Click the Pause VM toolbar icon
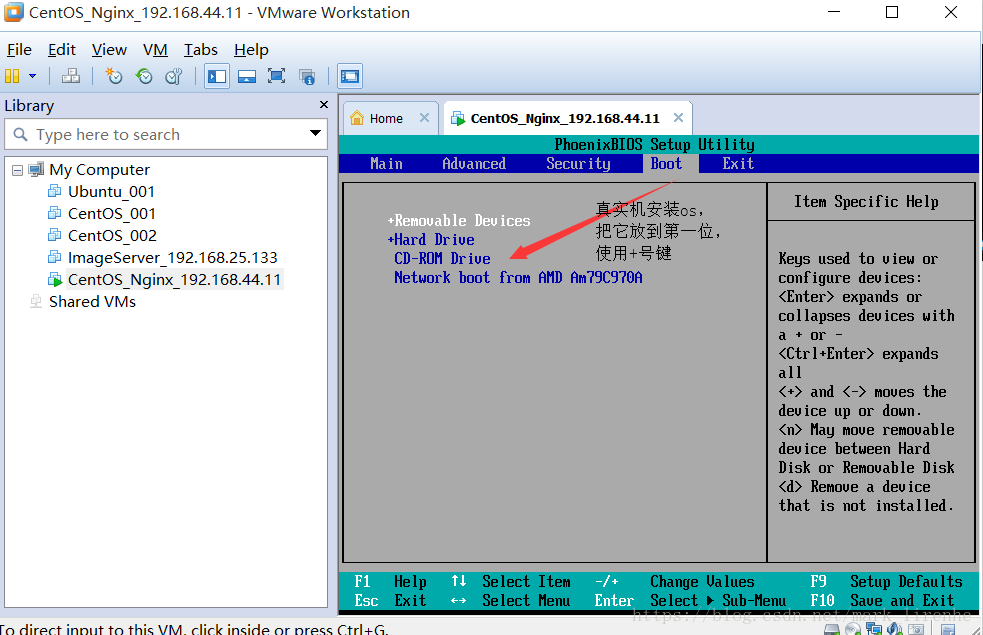983x635 pixels. click(12, 76)
